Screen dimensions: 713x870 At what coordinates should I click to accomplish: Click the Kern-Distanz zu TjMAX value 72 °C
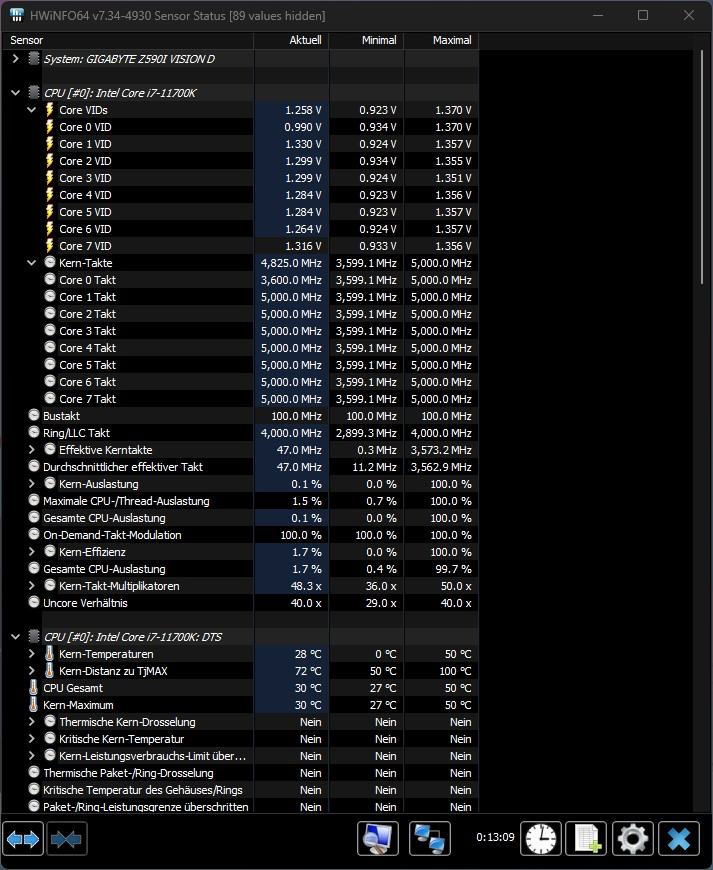(x=308, y=671)
